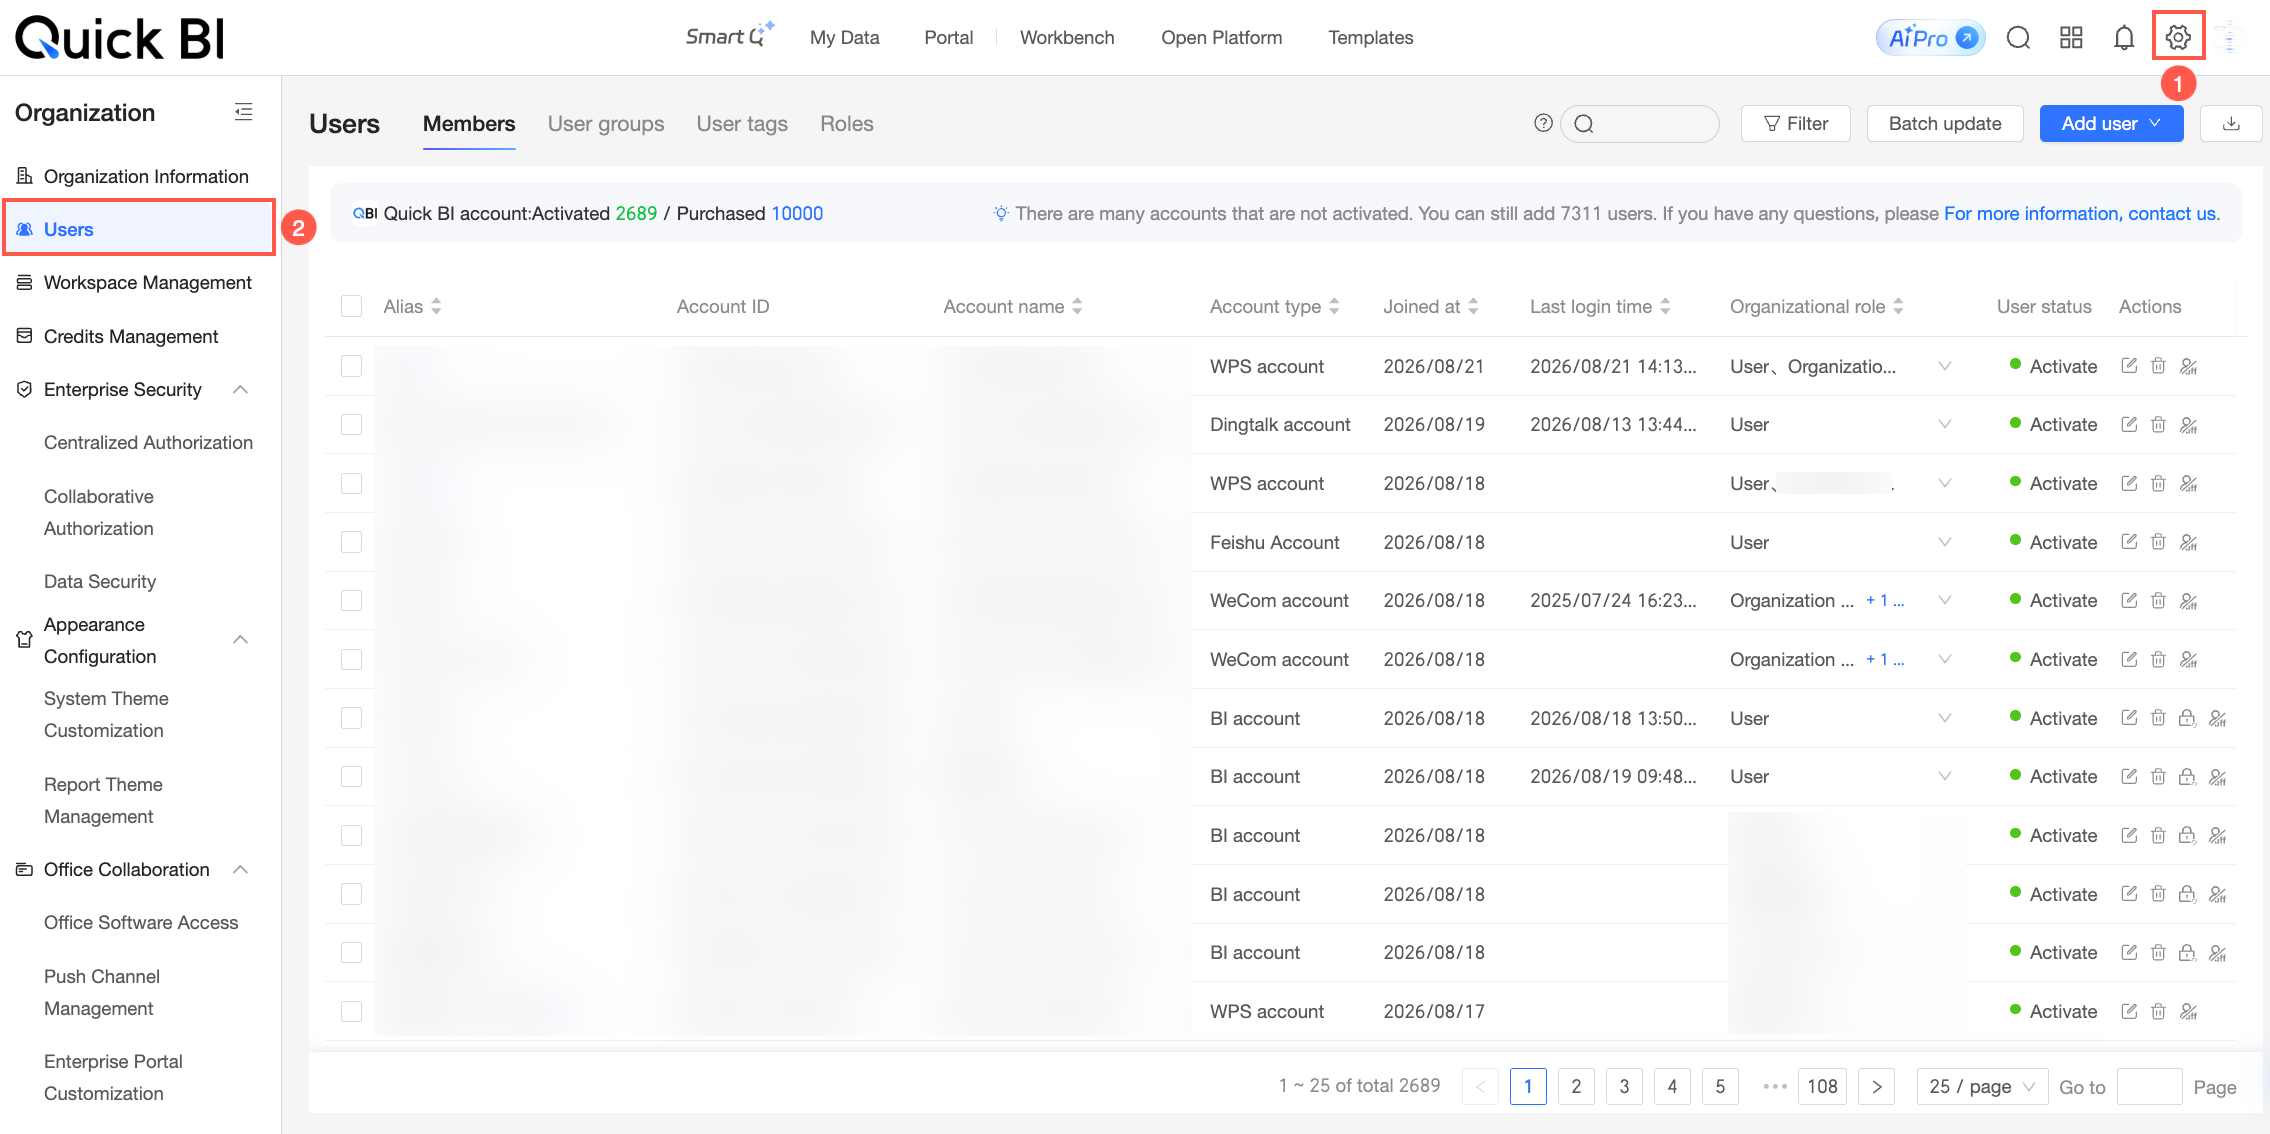This screenshot has height=1134, width=2270.
Task: Edit the WPS account joined 2026/08/21
Action: 2129,366
